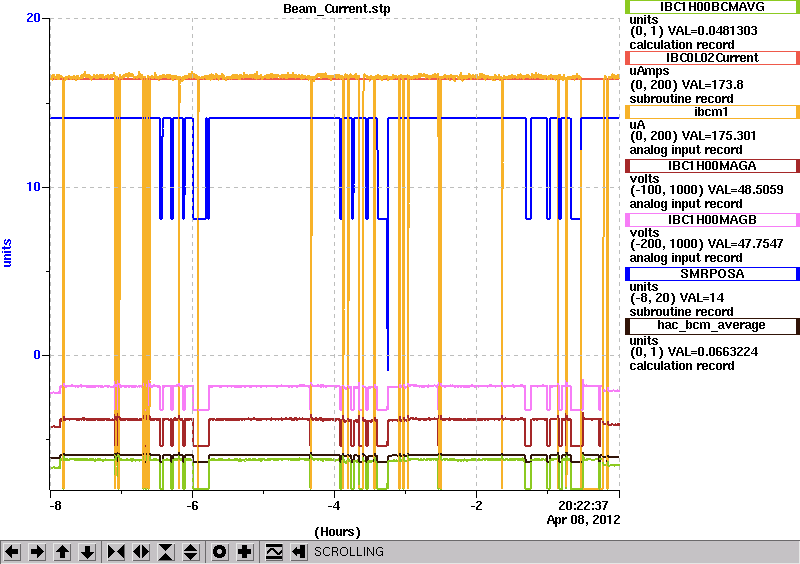Zoom out horizontally with the outward-pointing triangles icon
800x564 pixels.
coord(141,552)
